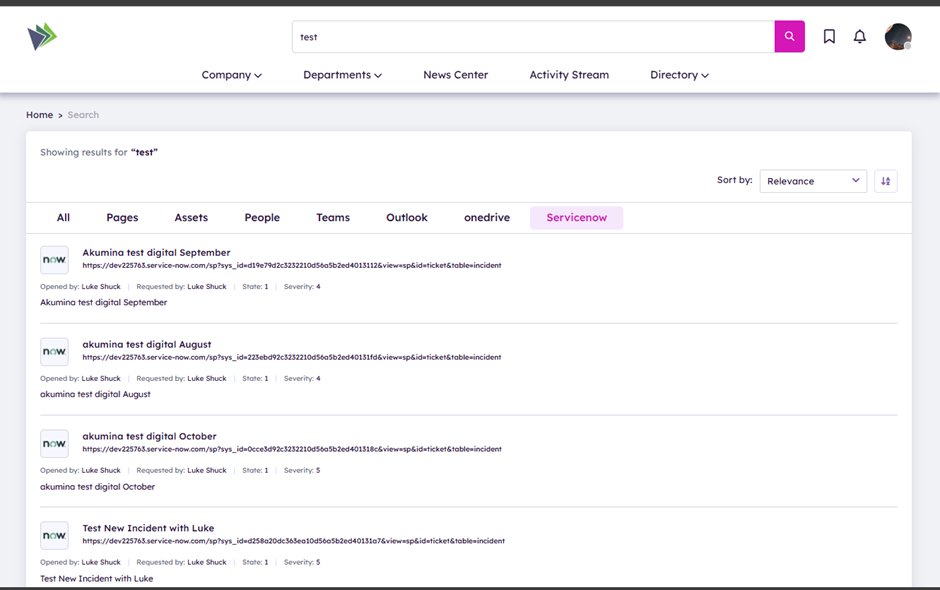
Task: Click ServiceNow icon for Test New Incident with Luke
Action: click(54, 536)
